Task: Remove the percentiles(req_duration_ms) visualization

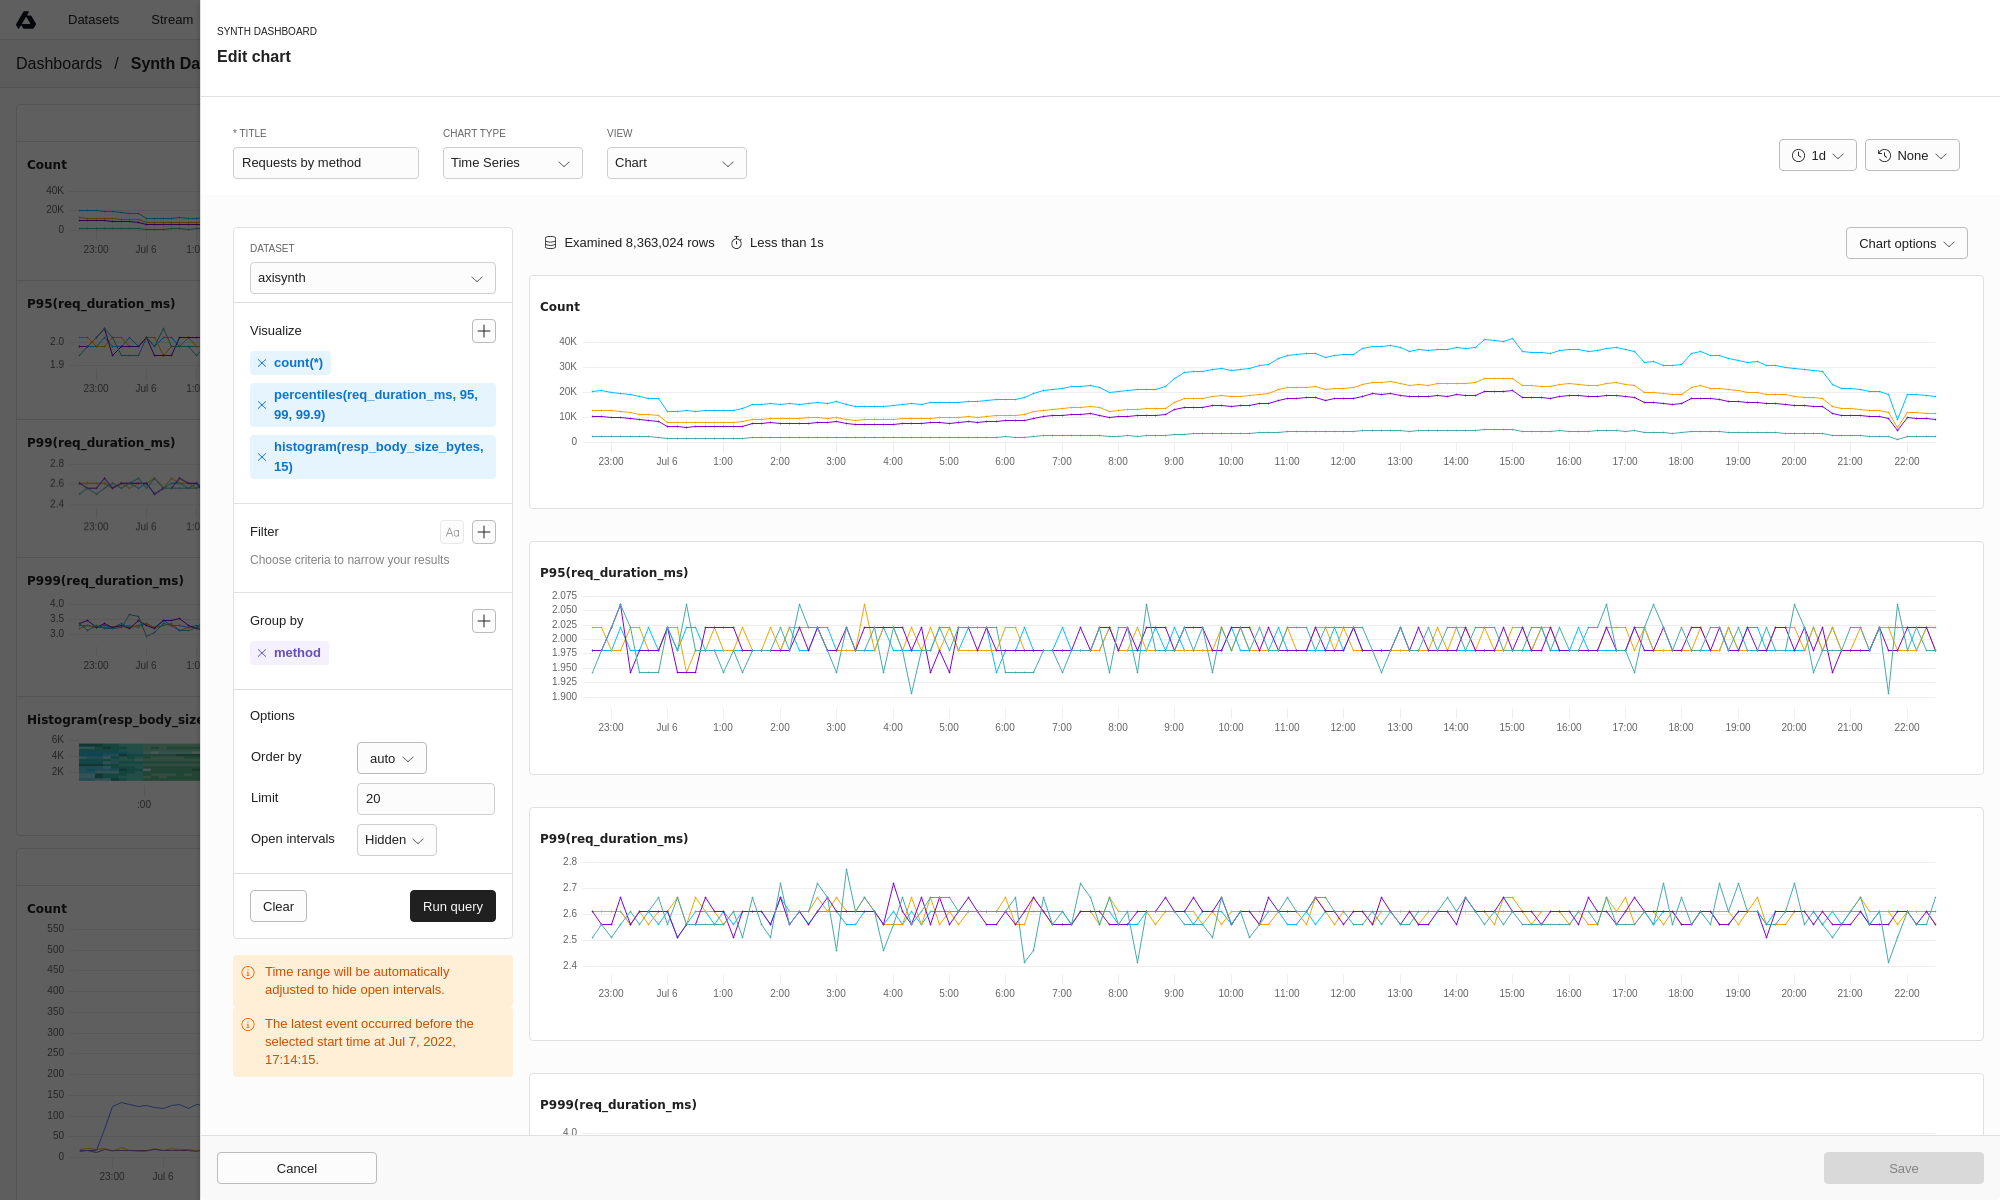Action: (x=262, y=405)
